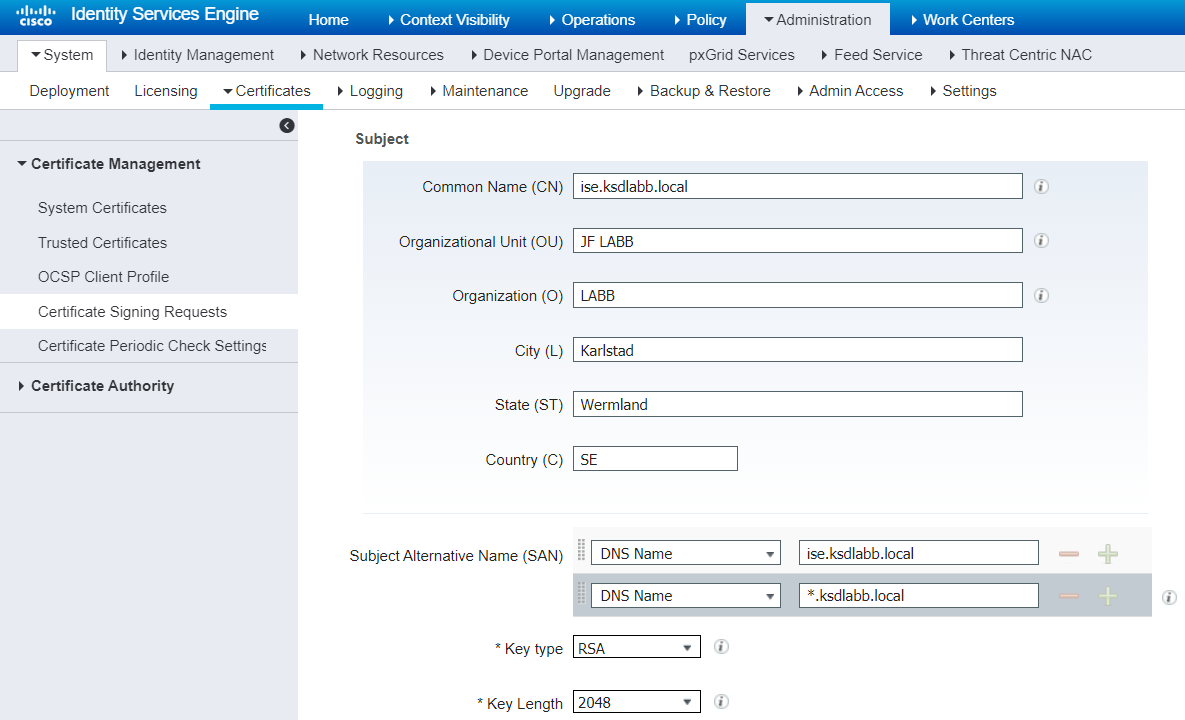Remove the ise.ksdlabb.local SAN entry

[1069, 554]
